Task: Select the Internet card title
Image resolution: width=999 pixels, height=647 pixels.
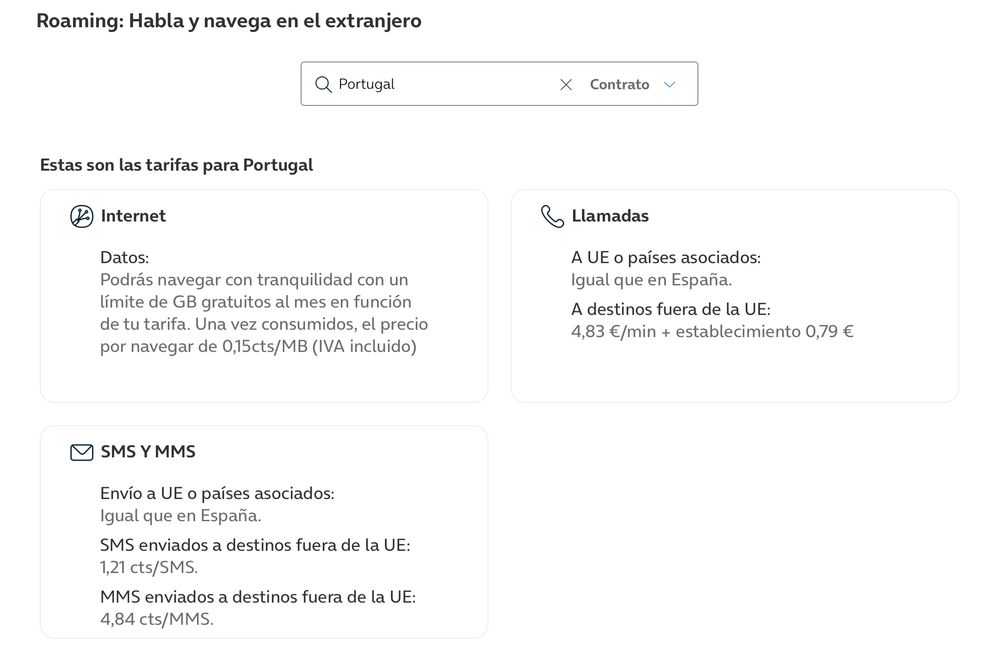Action: point(133,216)
